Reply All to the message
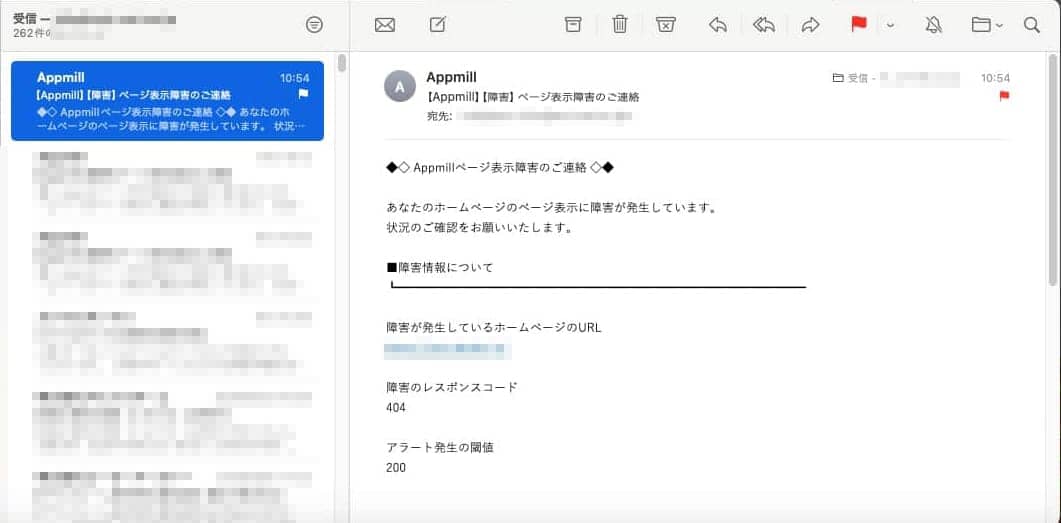The height and width of the screenshot is (523, 1061). click(x=764, y=25)
